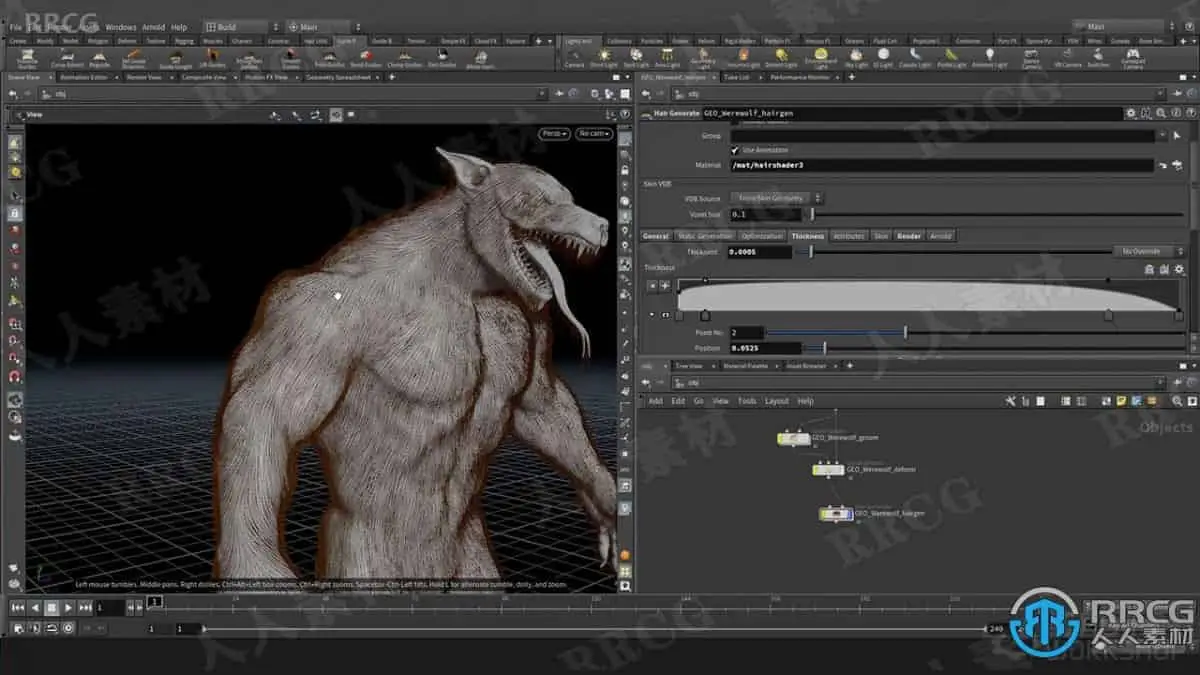The height and width of the screenshot is (675, 1200).
Task: Expand the Persp viewport camera menu
Action: click(554, 133)
